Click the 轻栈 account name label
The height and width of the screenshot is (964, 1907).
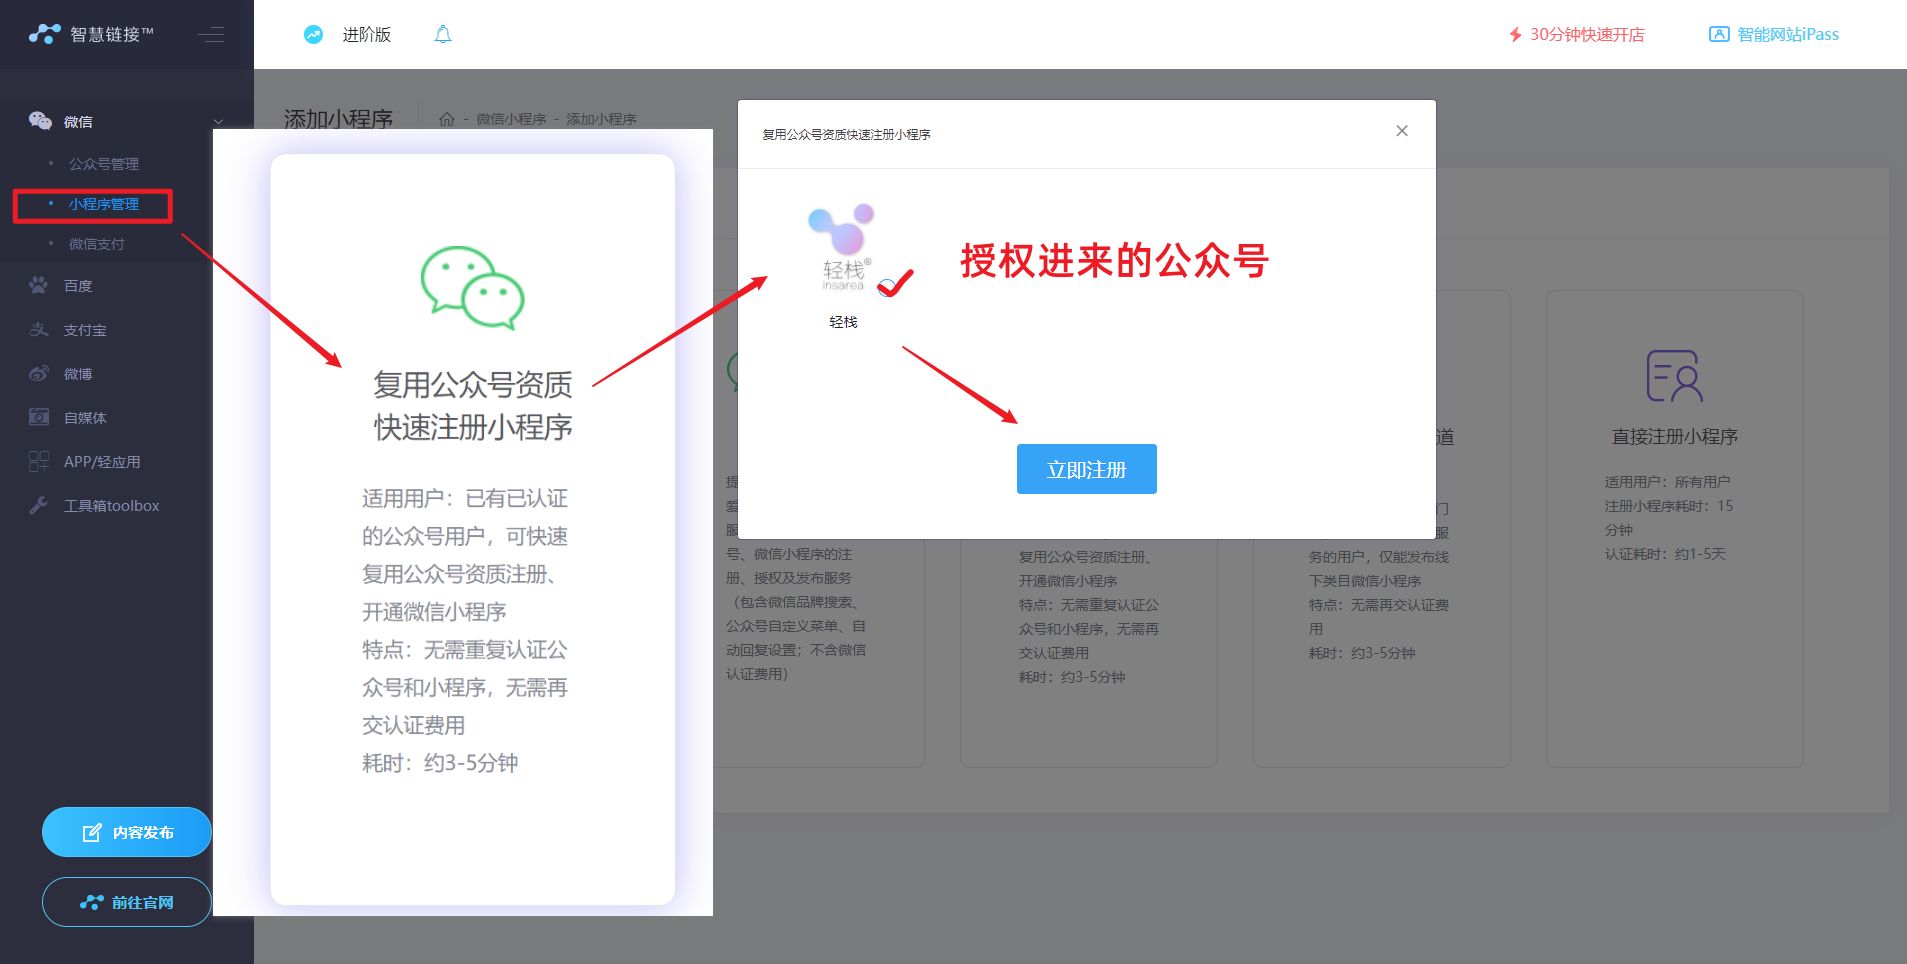coord(843,322)
